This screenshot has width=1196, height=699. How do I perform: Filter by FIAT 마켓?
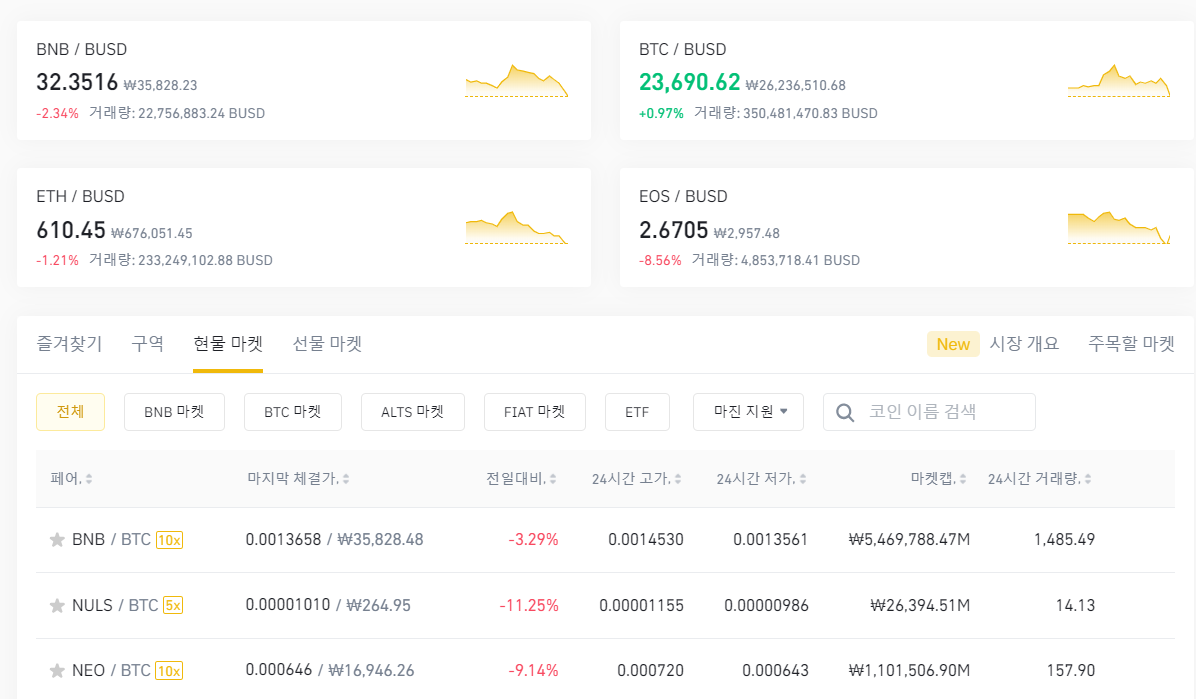[x=535, y=412]
